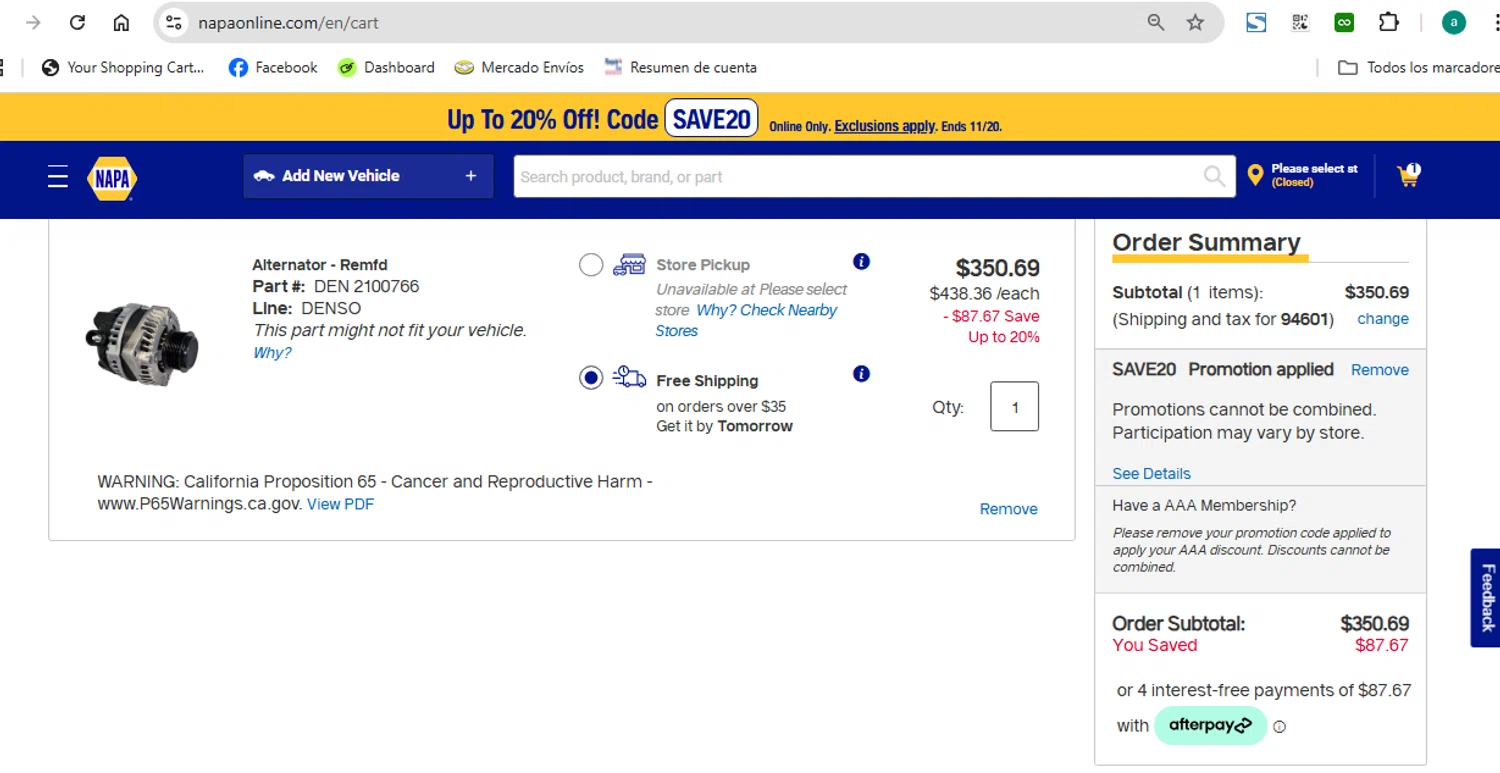Image resolution: width=1500 pixels, height=773 pixels.
Task: Open the QR code extension icon
Action: [1300, 22]
